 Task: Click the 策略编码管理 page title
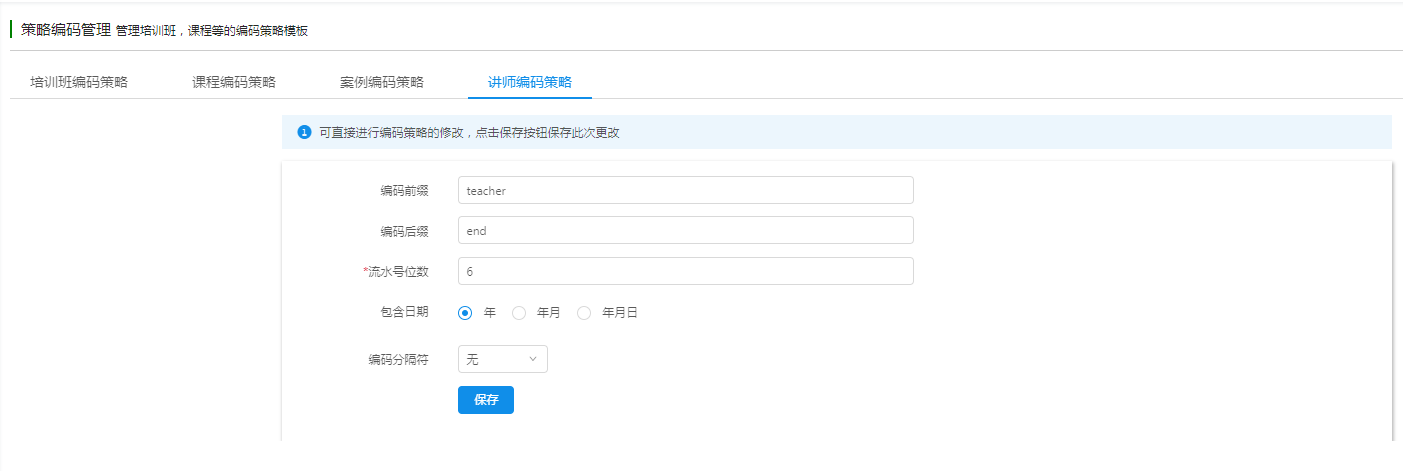click(x=66, y=30)
